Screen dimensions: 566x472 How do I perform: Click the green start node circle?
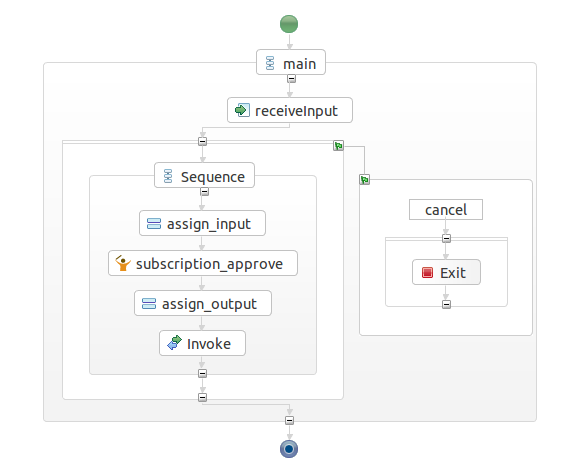pyautogui.click(x=289, y=24)
